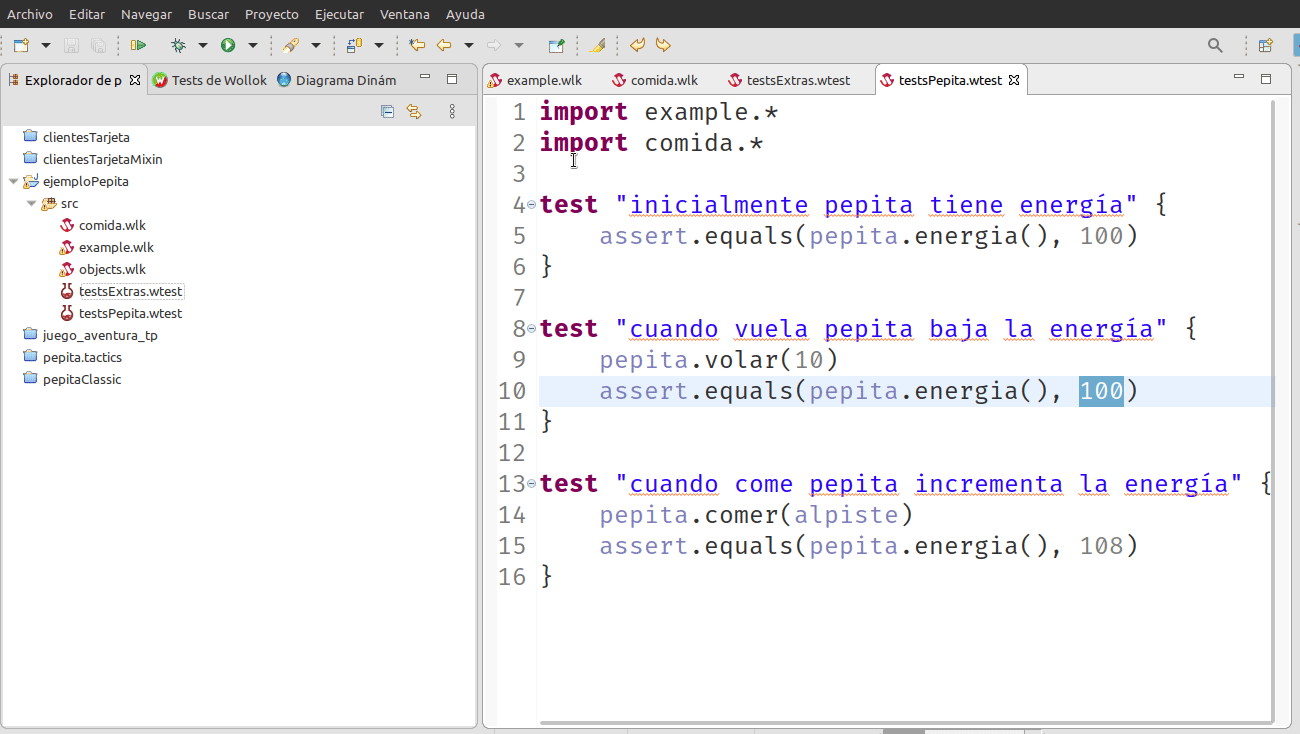Switch to the comida.wlk editor tab

pos(655,80)
